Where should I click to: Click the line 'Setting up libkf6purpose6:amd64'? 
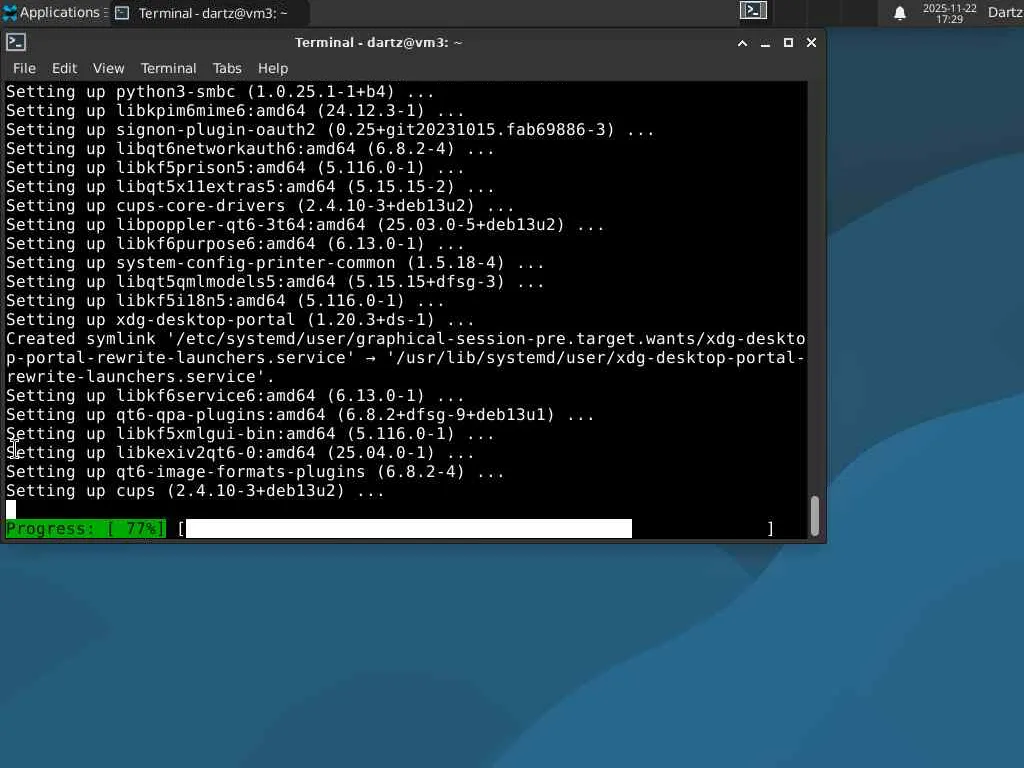point(235,243)
